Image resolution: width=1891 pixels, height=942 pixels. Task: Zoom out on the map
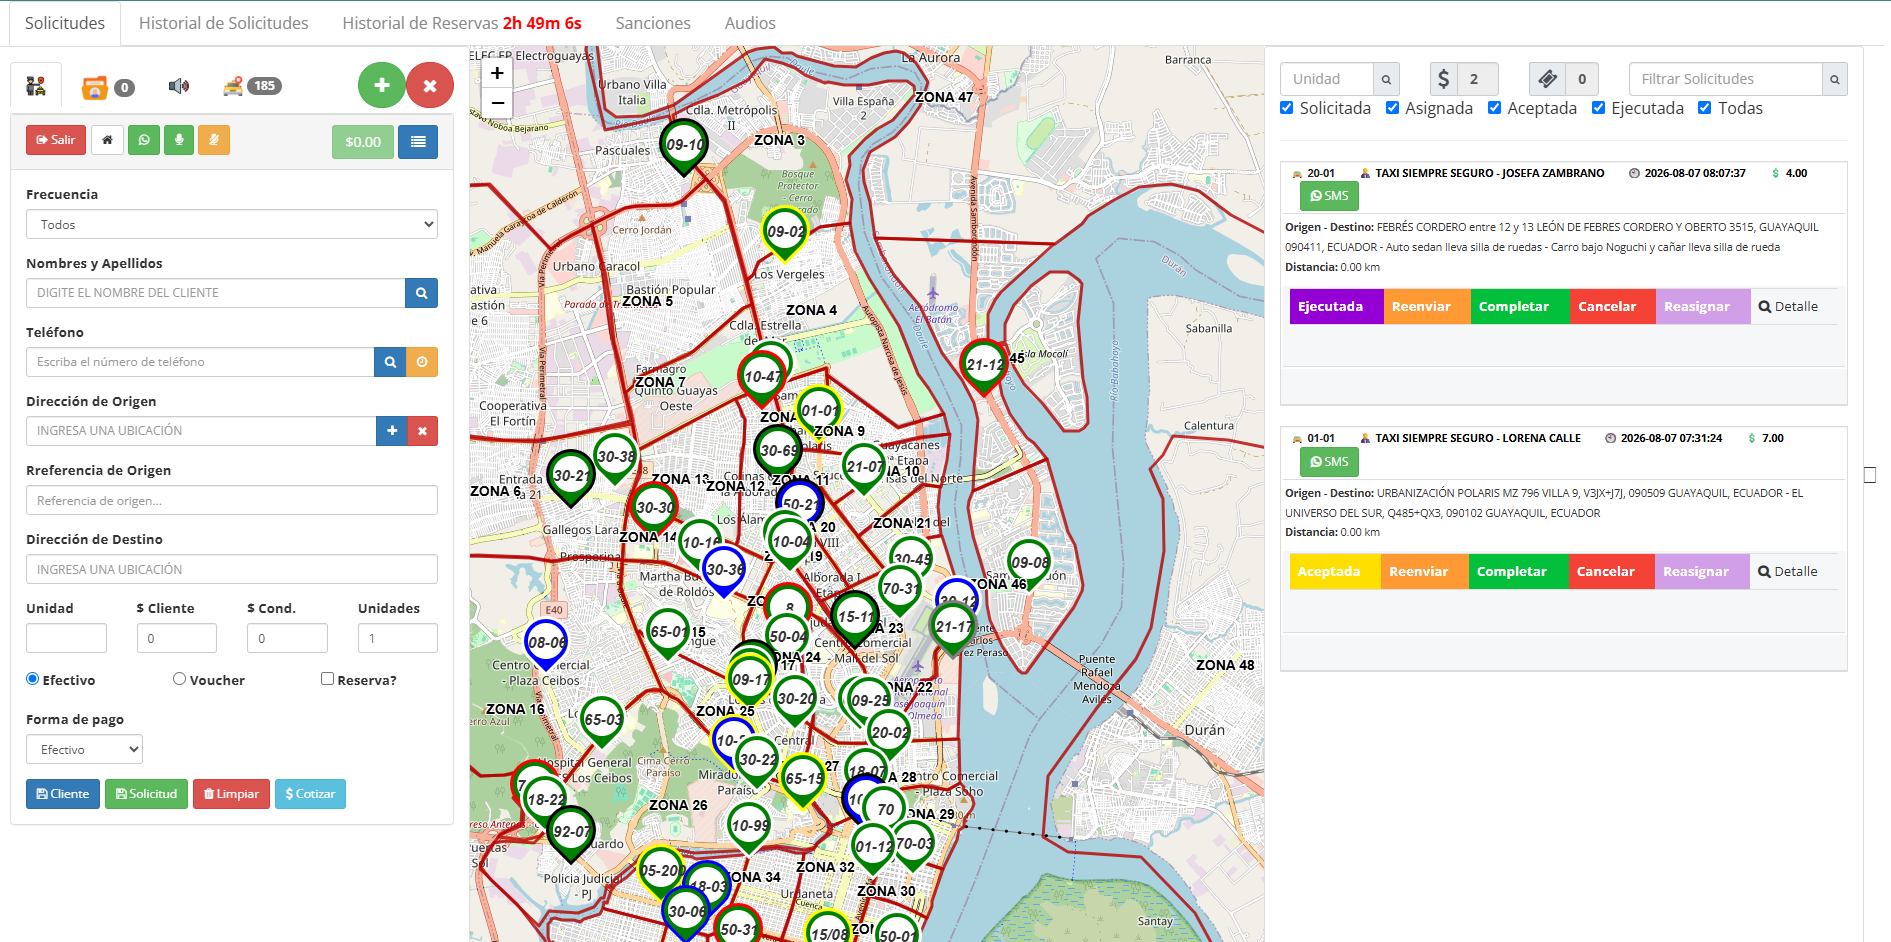coord(497,103)
